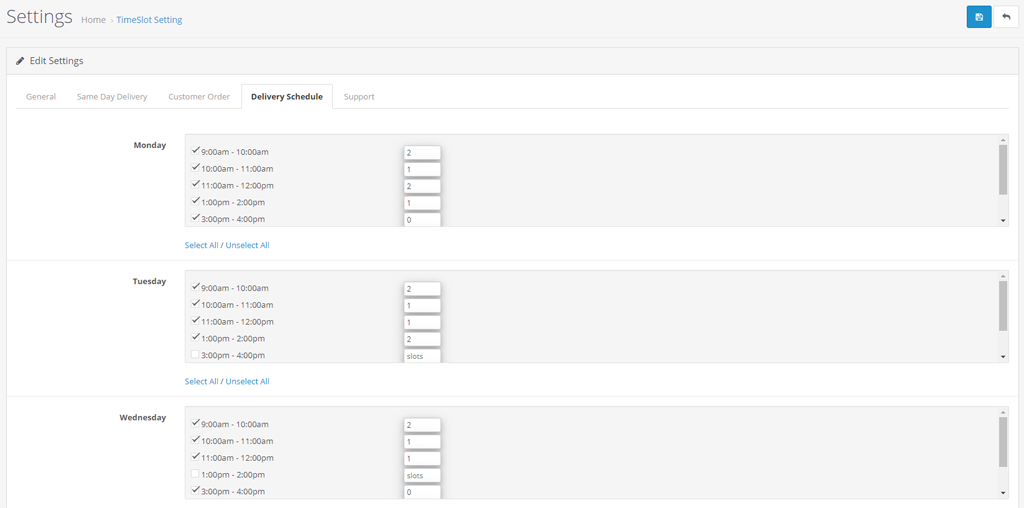Toggle Monday 11:00am - 12:00pm checkbox
The image size is (1024, 508).
195,185
